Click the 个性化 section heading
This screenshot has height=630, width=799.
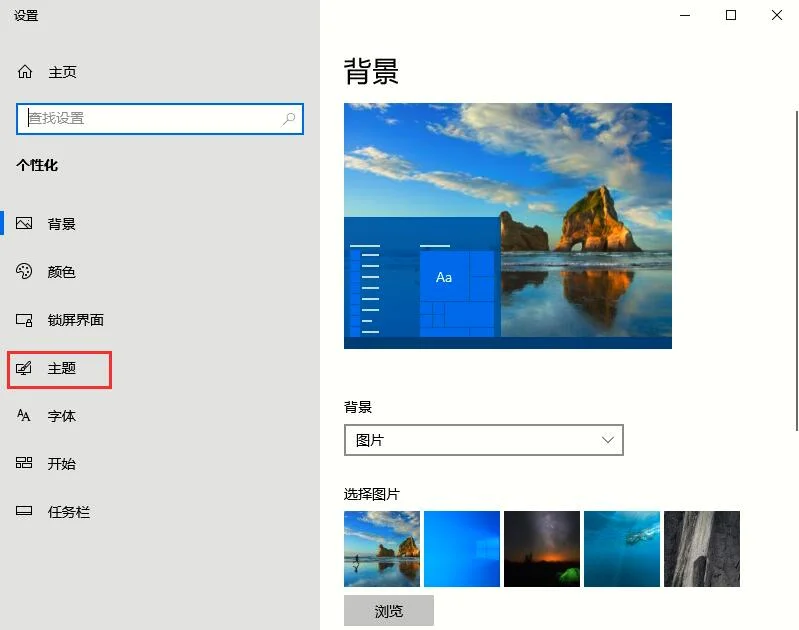point(37,165)
